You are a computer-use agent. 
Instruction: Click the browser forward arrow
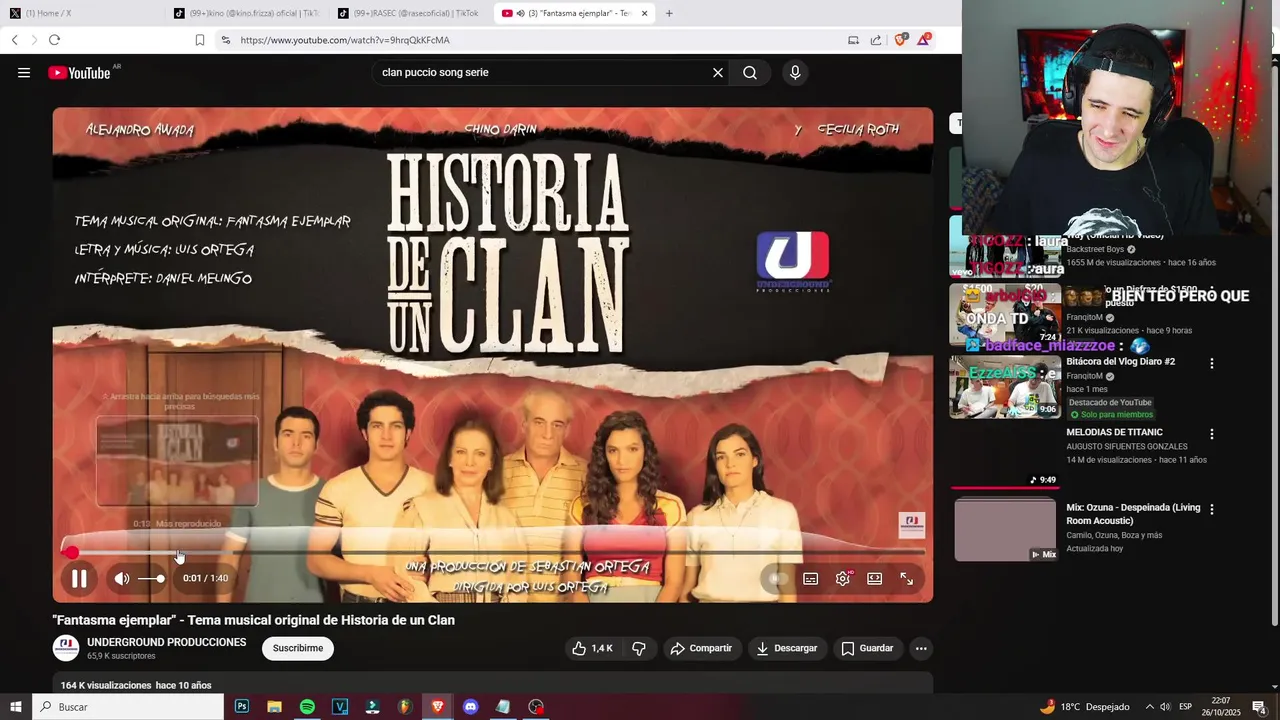coord(34,40)
